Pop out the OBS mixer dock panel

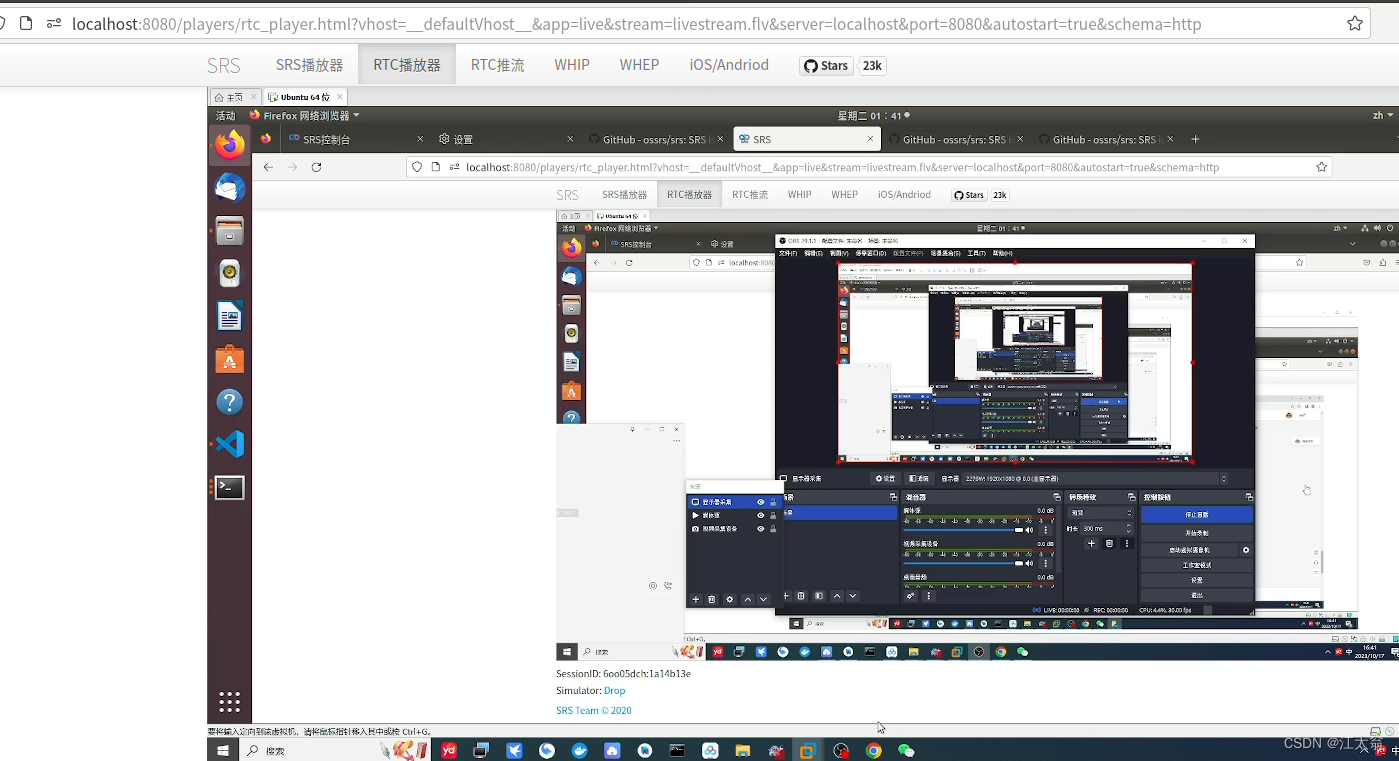[x=1056, y=497]
